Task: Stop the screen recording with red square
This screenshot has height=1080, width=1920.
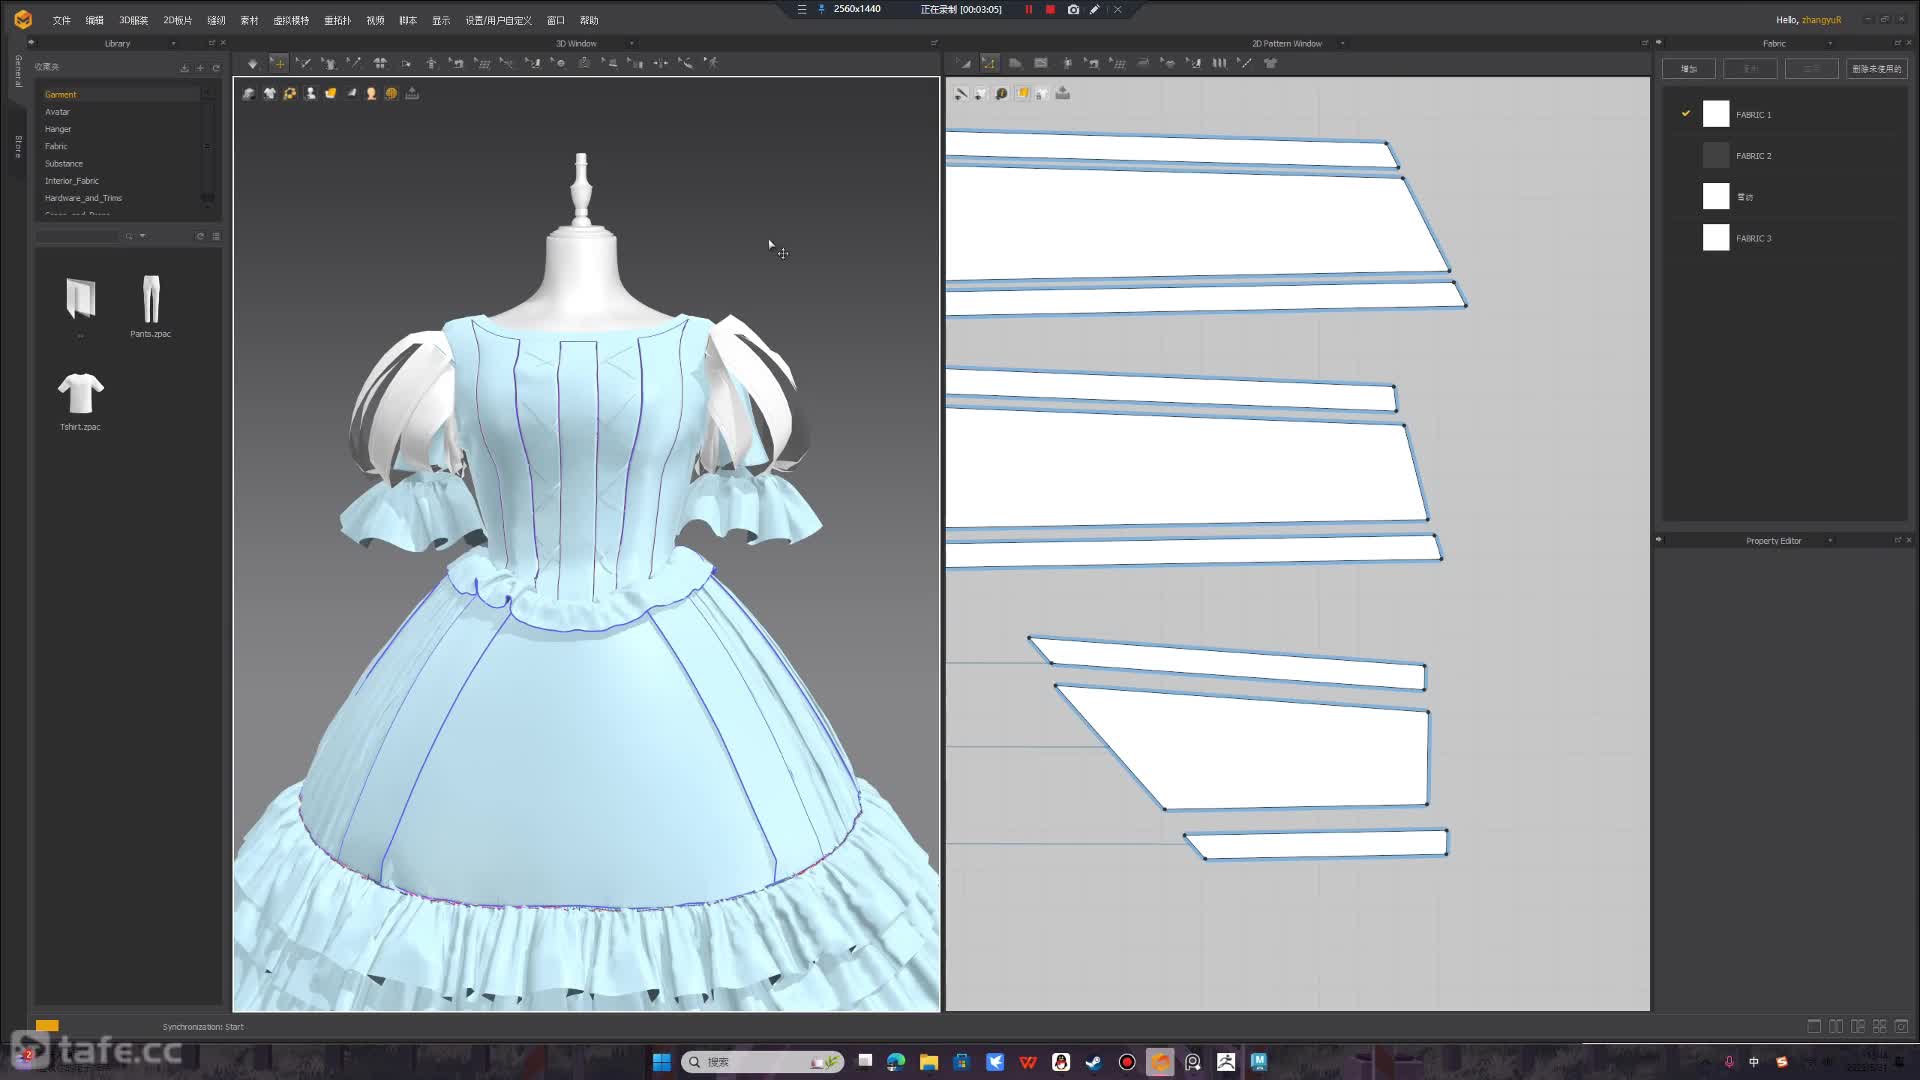Action: [1050, 9]
